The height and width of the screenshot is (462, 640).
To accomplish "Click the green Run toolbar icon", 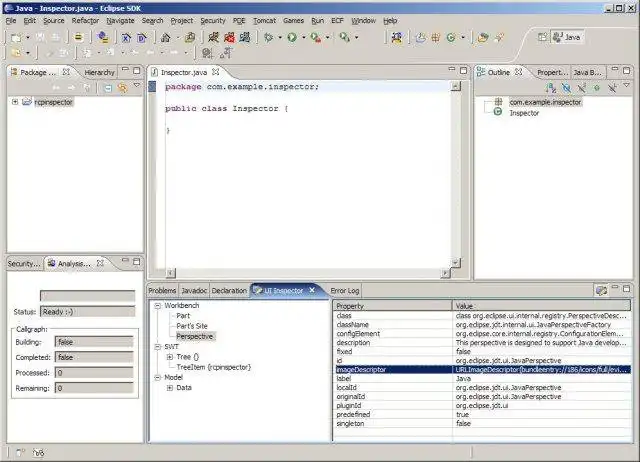I will pyautogui.click(x=292, y=38).
